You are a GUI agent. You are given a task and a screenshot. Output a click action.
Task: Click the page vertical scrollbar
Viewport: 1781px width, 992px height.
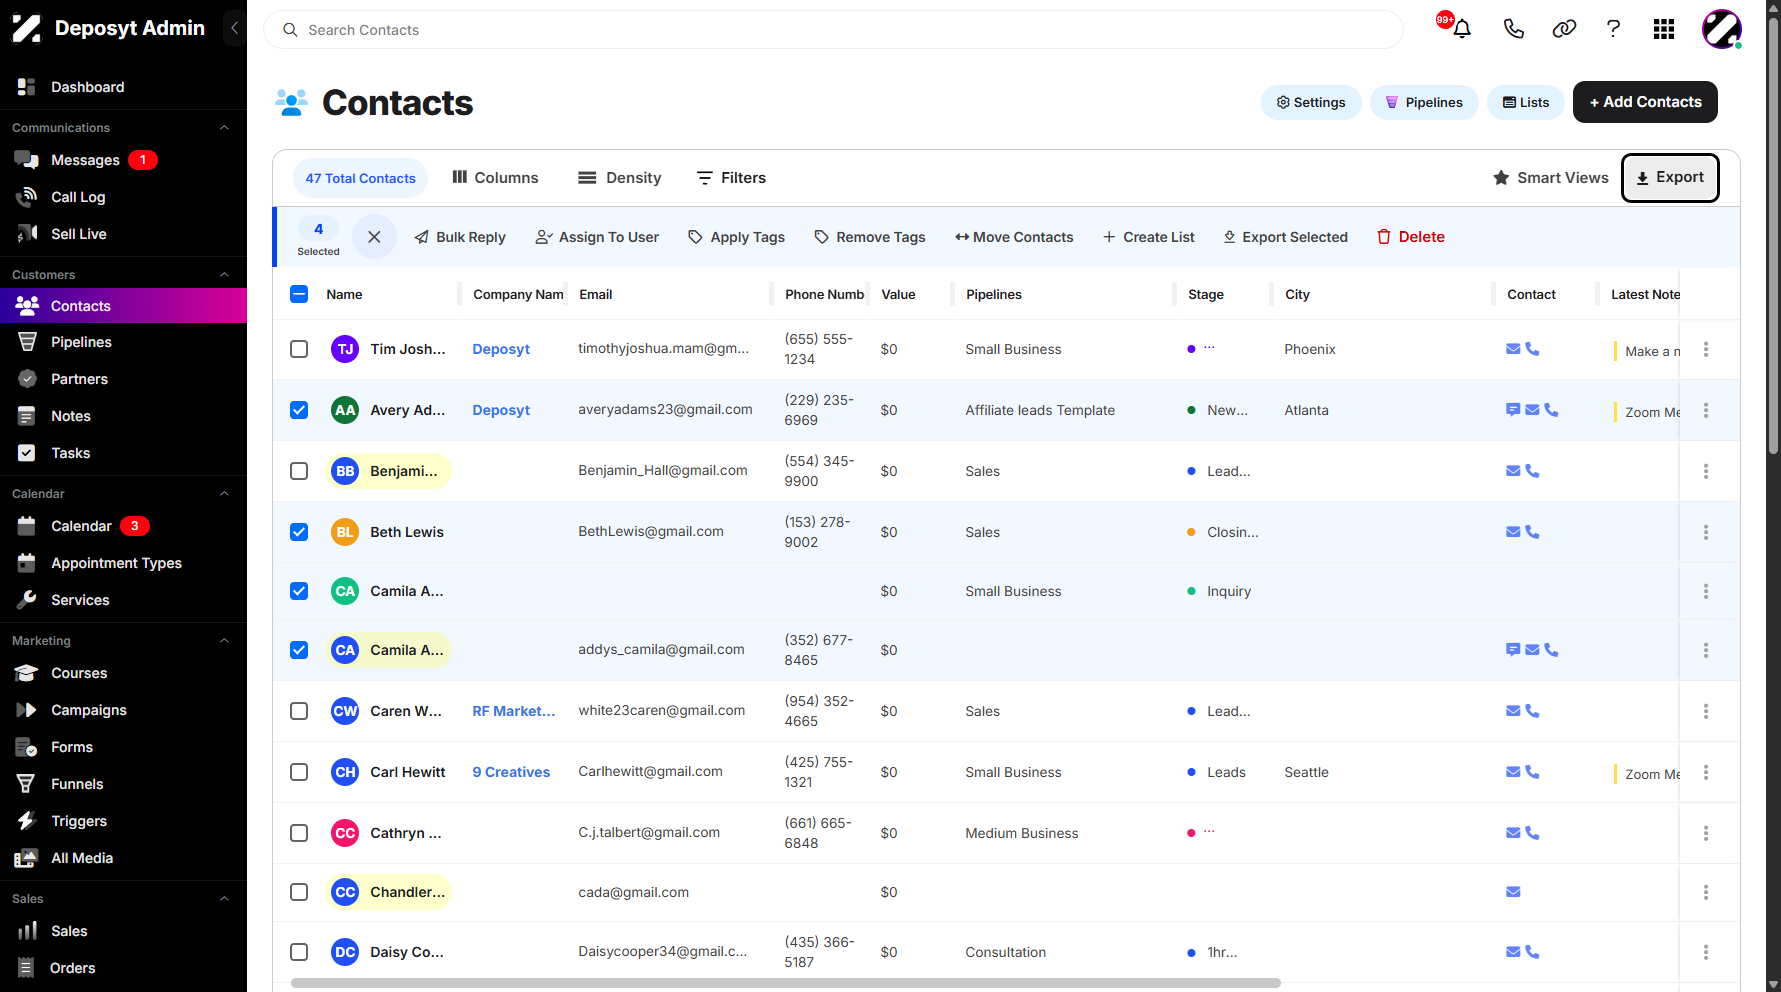[x=1773, y=235]
